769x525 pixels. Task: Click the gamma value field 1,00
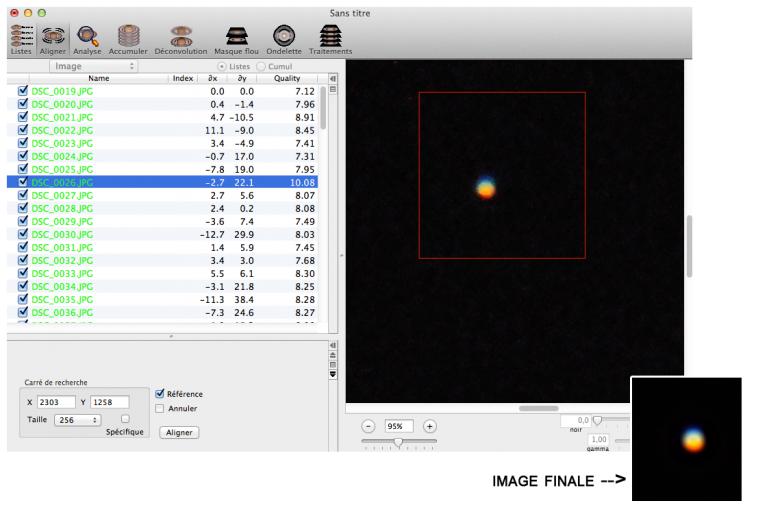click(x=599, y=440)
